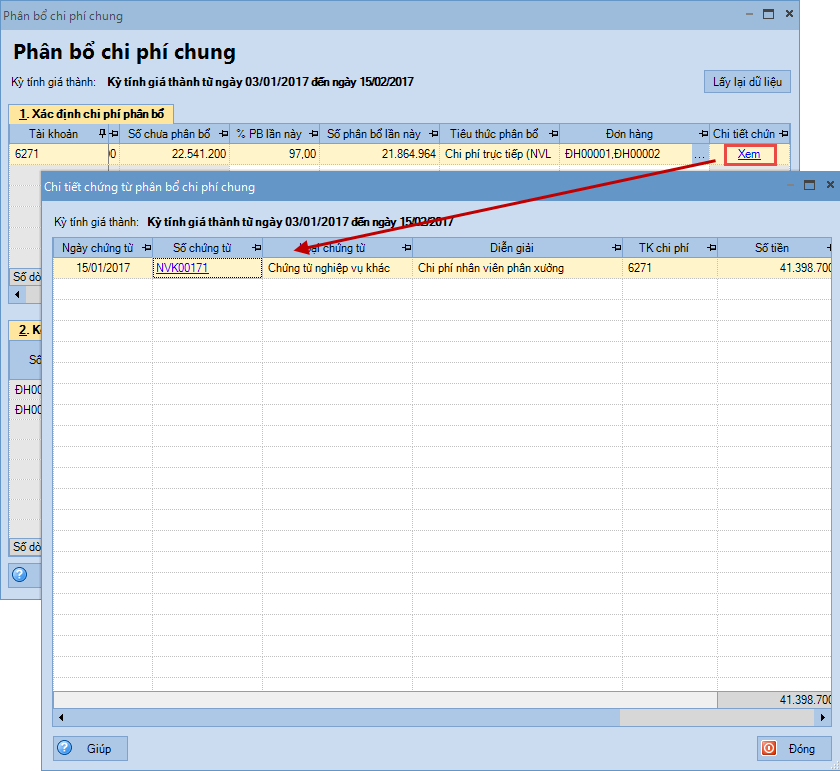The width and height of the screenshot is (840, 771).
Task: Click right arrow of the detail grid scrollbar
Action: point(823,717)
